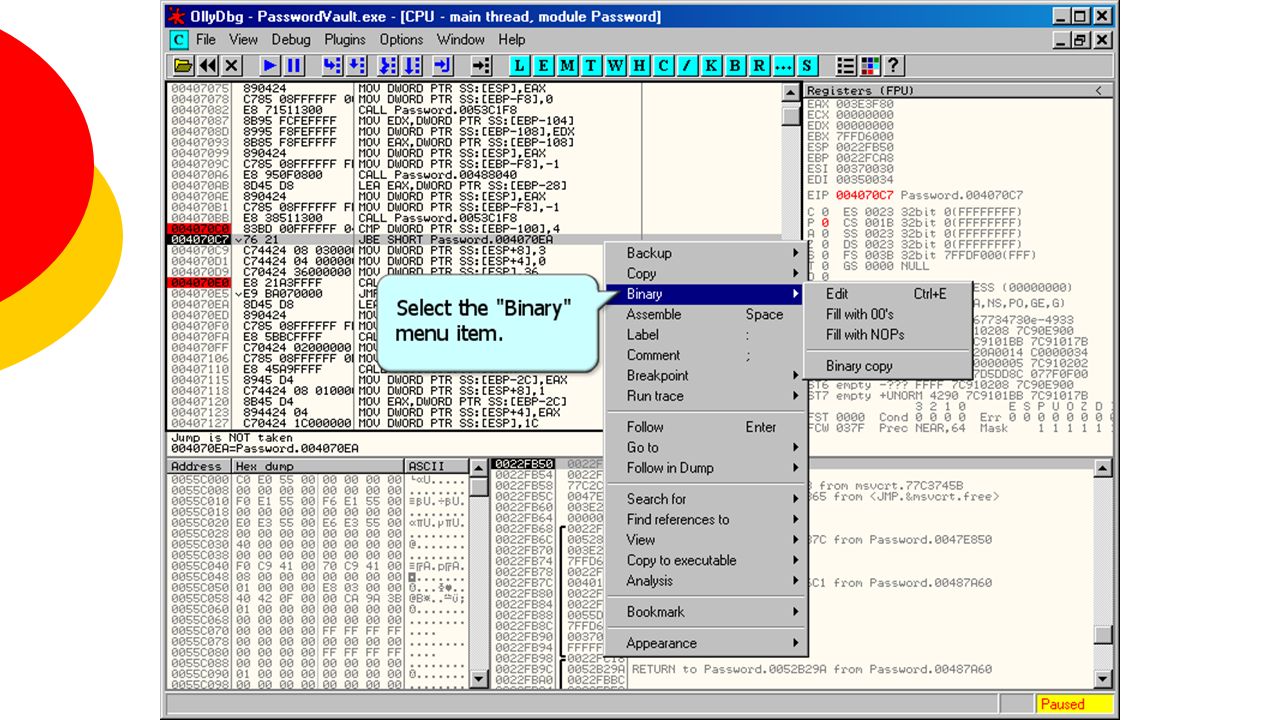This screenshot has width=1280, height=720.
Task: Open the Debug menu
Action: point(291,40)
